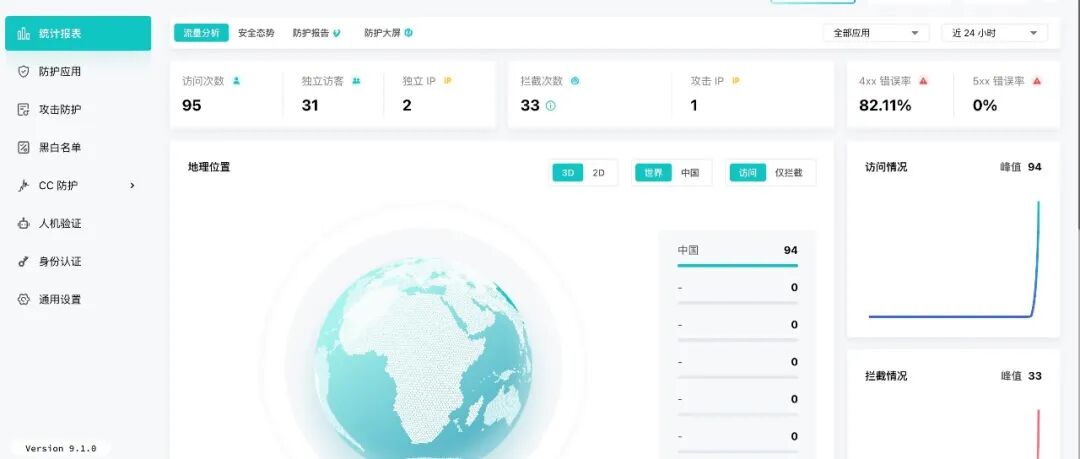The width and height of the screenshot is (1080, 459).
Task: Open the 全部应用 dropdown
Action: click(876, 33)
